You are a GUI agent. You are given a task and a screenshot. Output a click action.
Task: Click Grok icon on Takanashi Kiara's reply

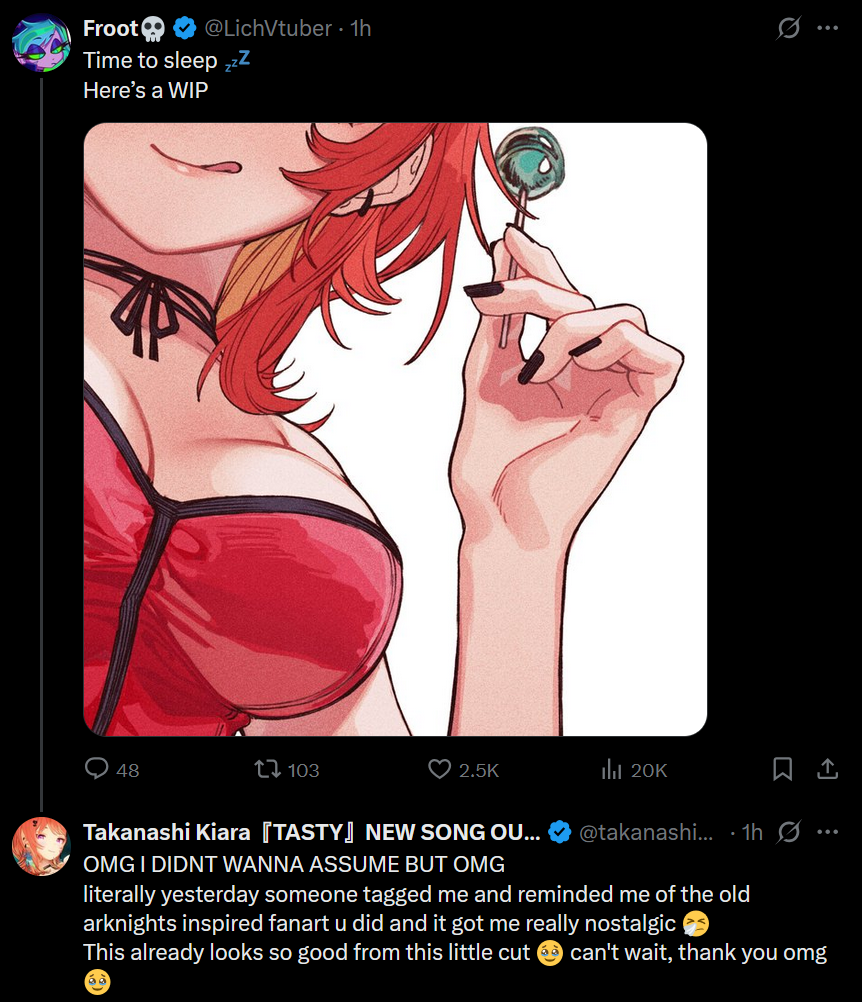[789, 832]
